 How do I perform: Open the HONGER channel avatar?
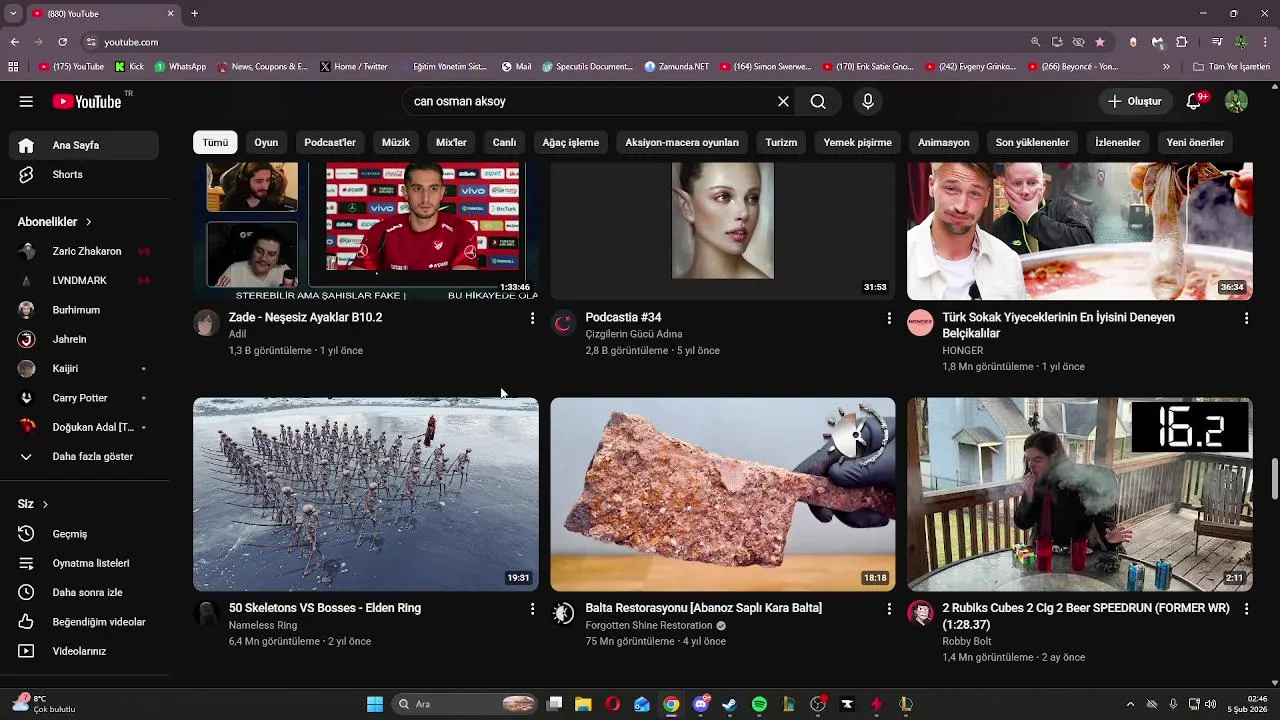tap(920, 322)
